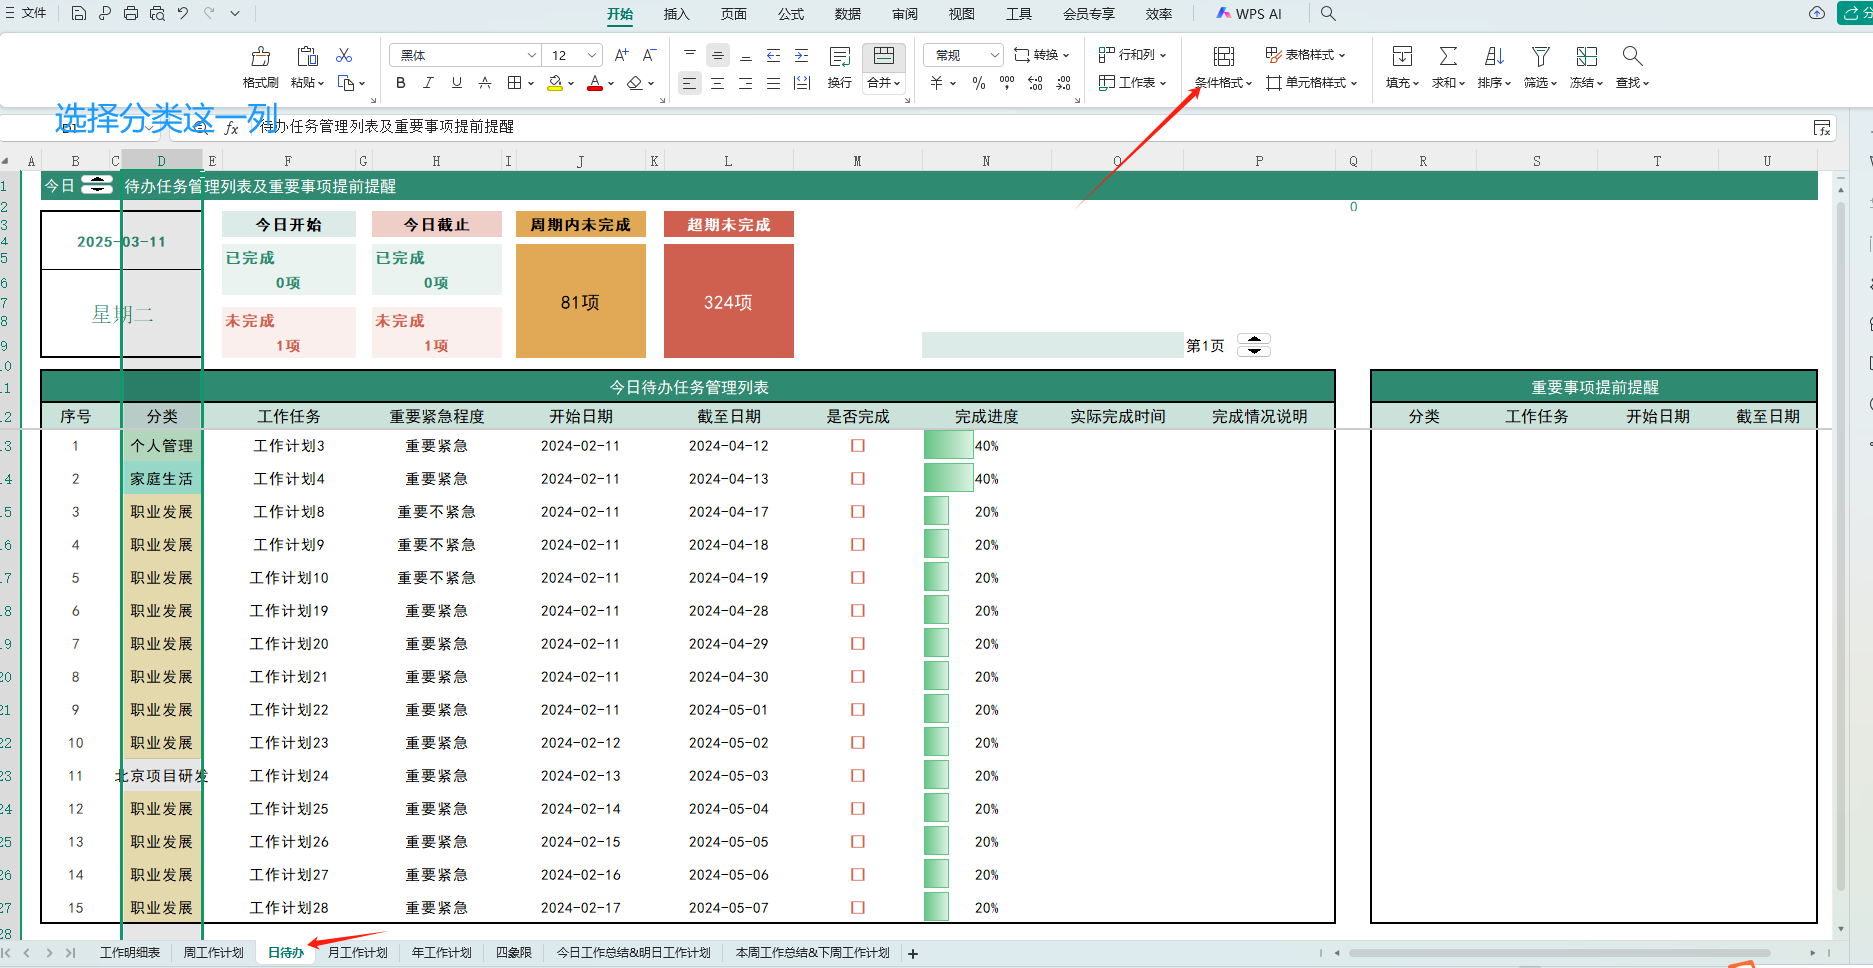Tick completion checkbox for 工作计划25
The width and height of the screenshot is (1873, 968).
(858, 809)
